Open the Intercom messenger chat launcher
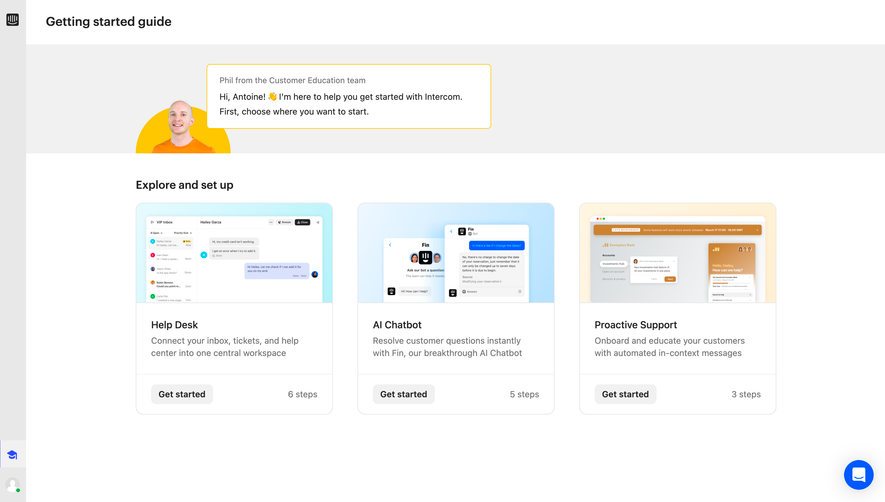Screen dimensions: 885x502 click(x=858, y=474)
